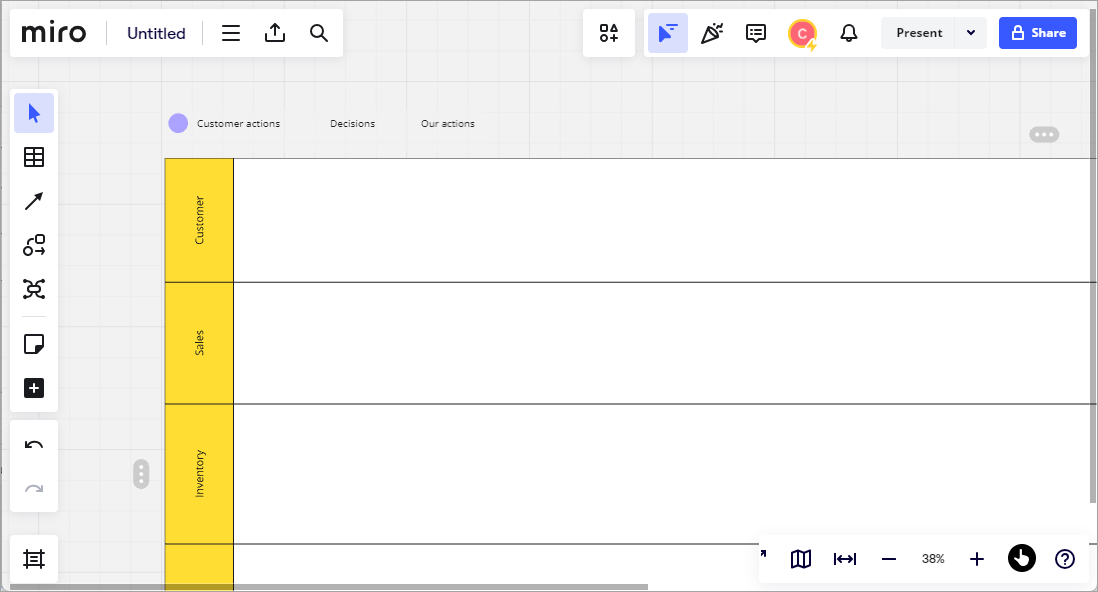Pick the sticky note tool

34,344
